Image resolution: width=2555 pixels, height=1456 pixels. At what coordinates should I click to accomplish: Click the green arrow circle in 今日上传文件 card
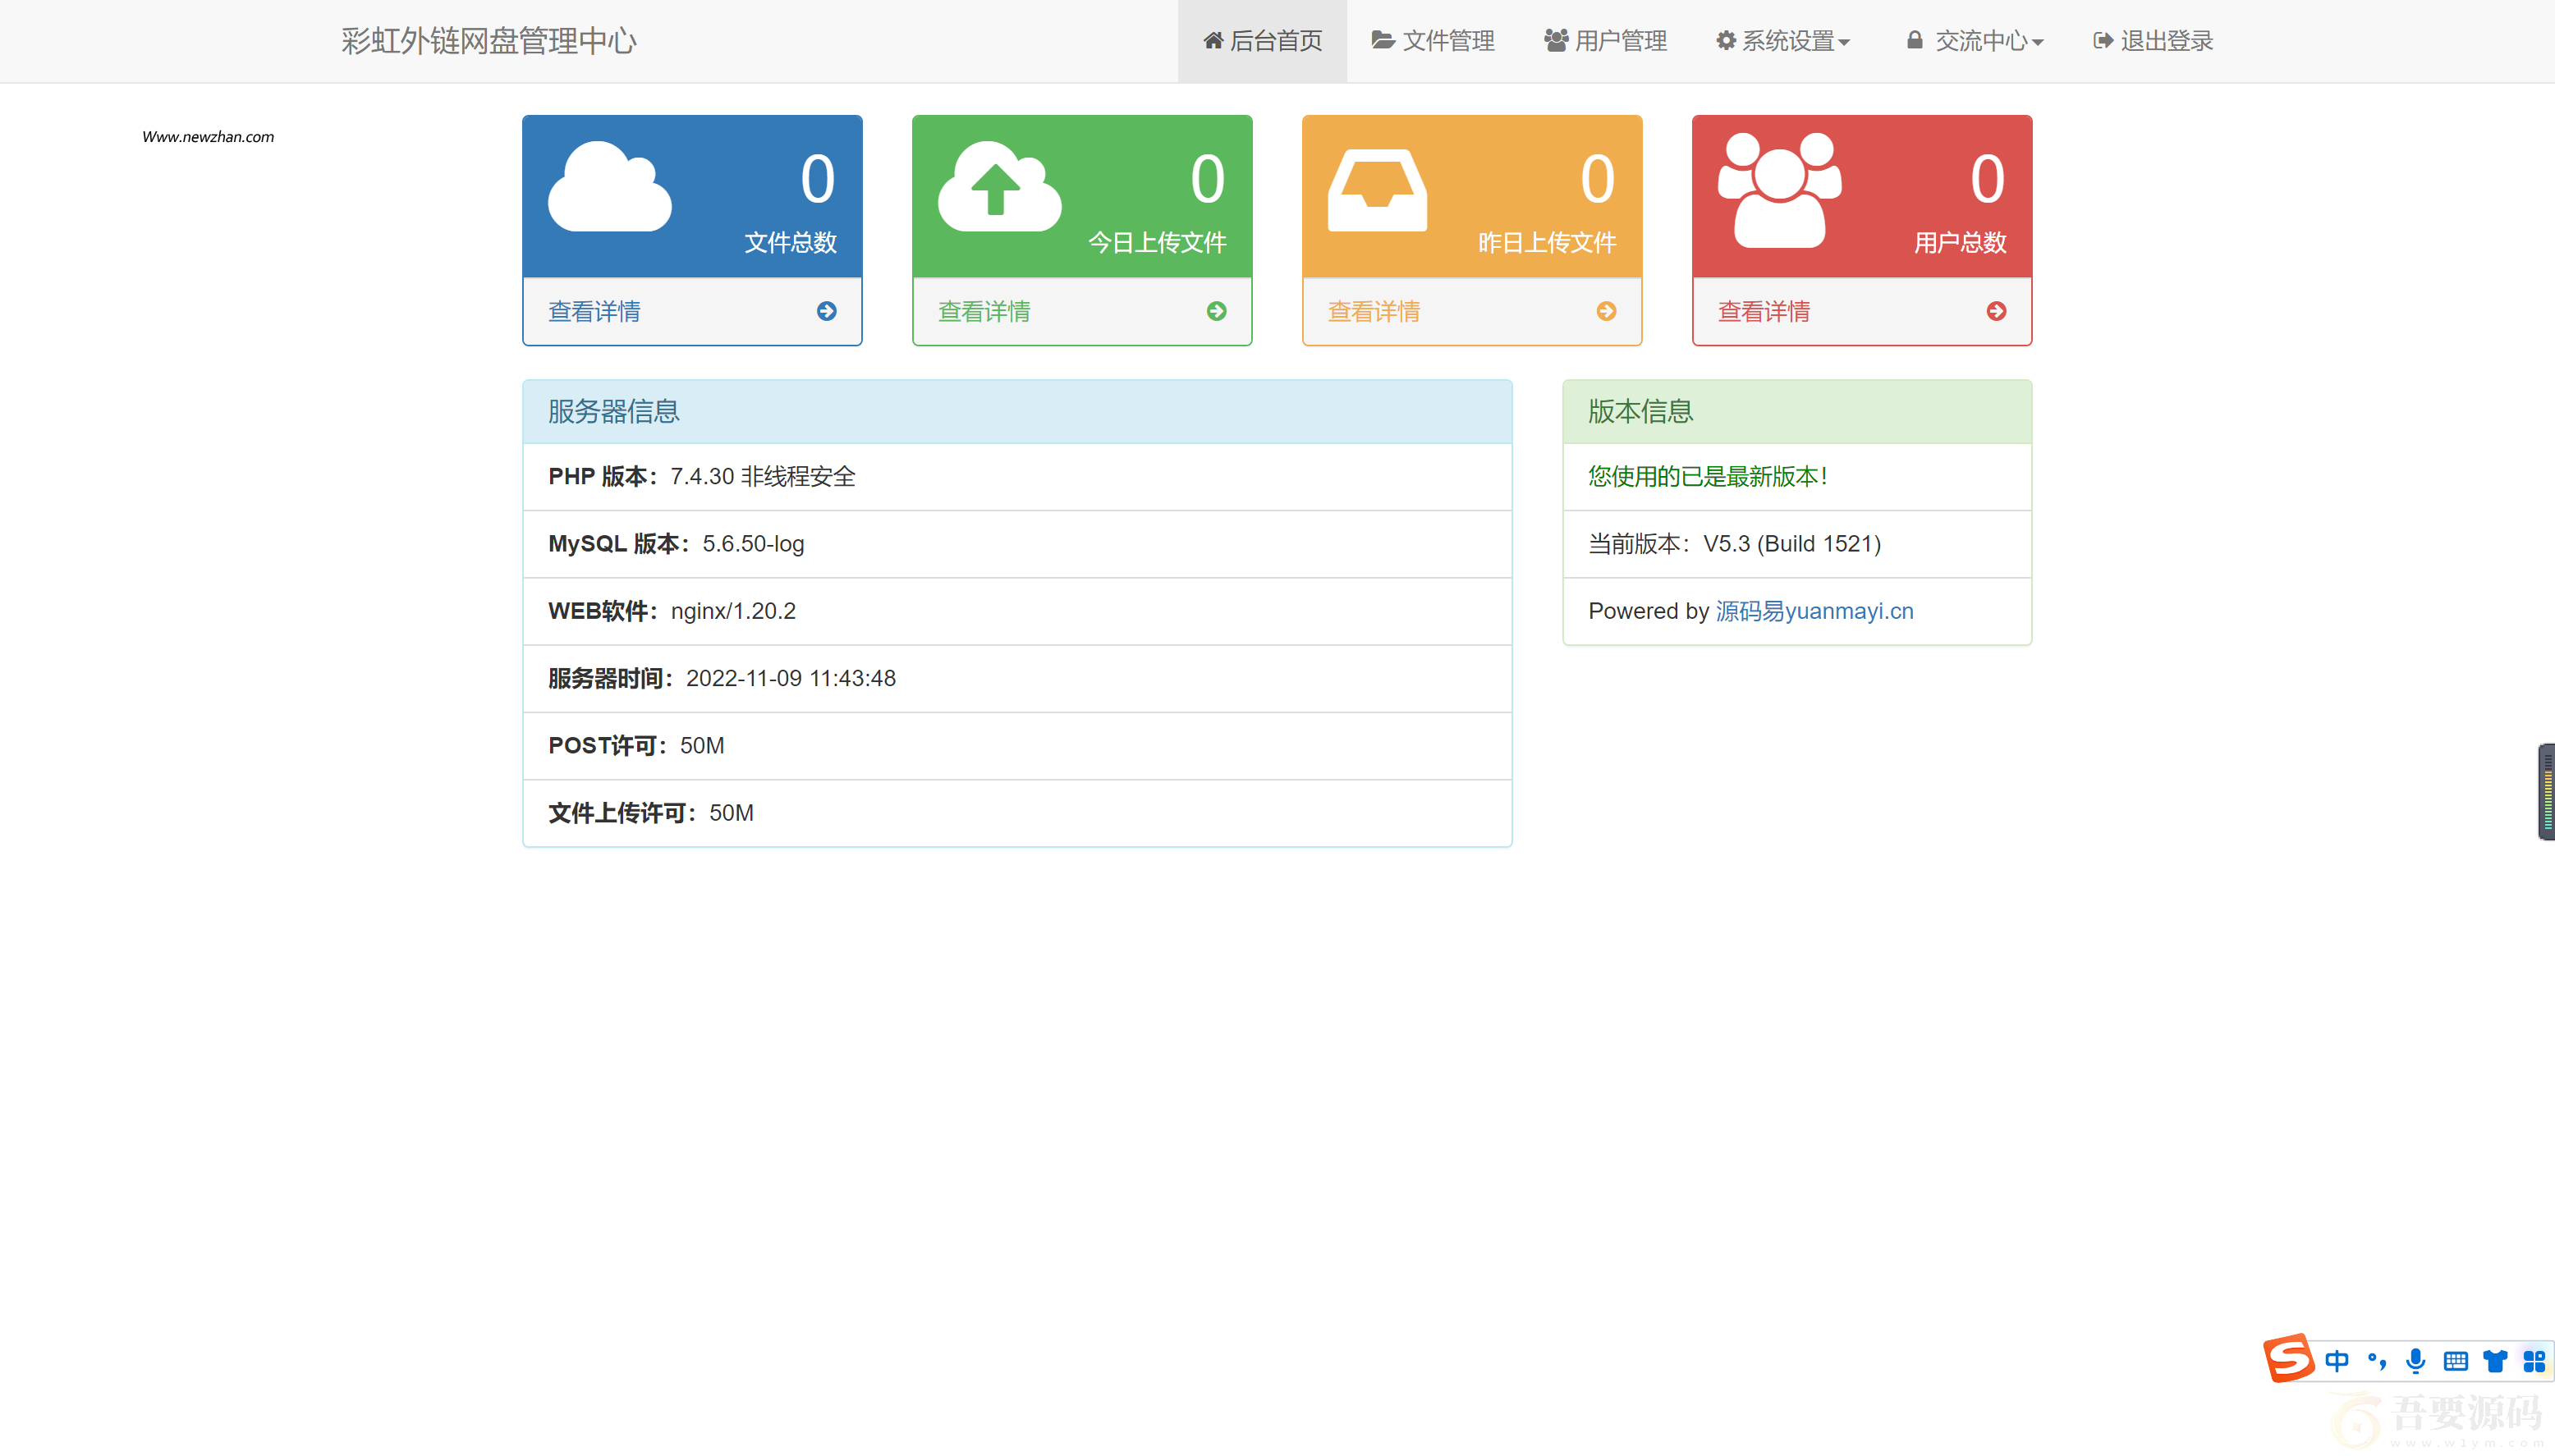[x=1217, y=312]
